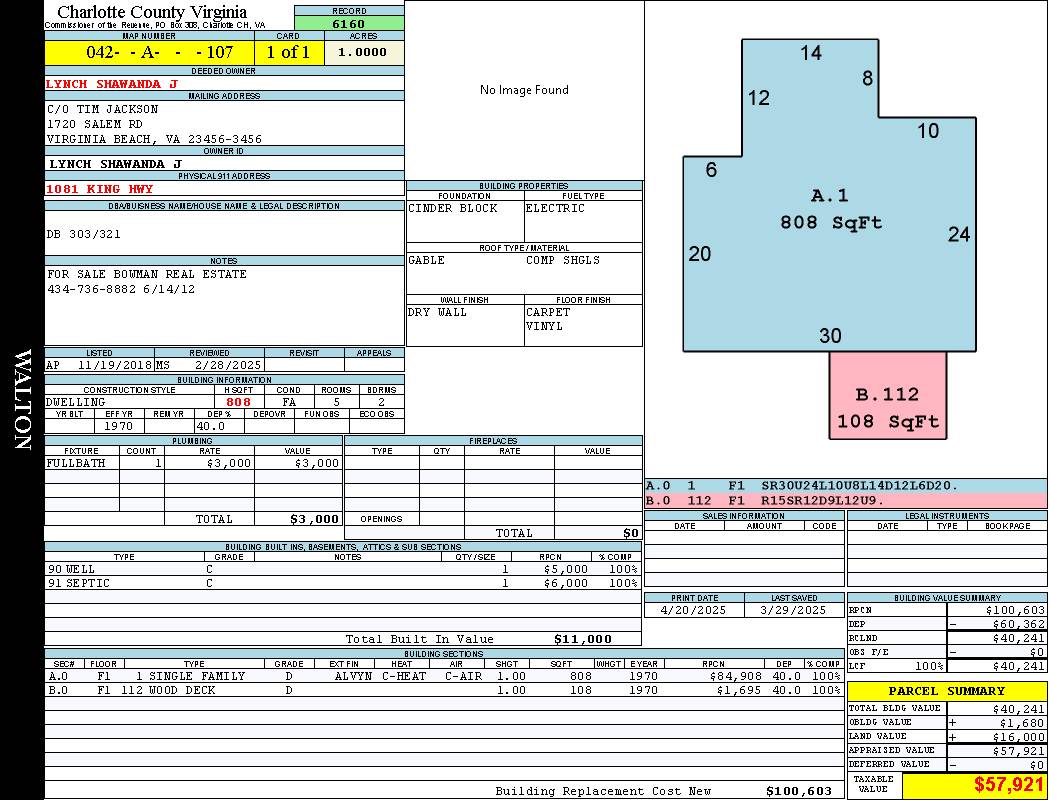The height and width of the screenshot is (800, 1050).
Task: Select the red HSQFT value 808
Action: [238, 402]
